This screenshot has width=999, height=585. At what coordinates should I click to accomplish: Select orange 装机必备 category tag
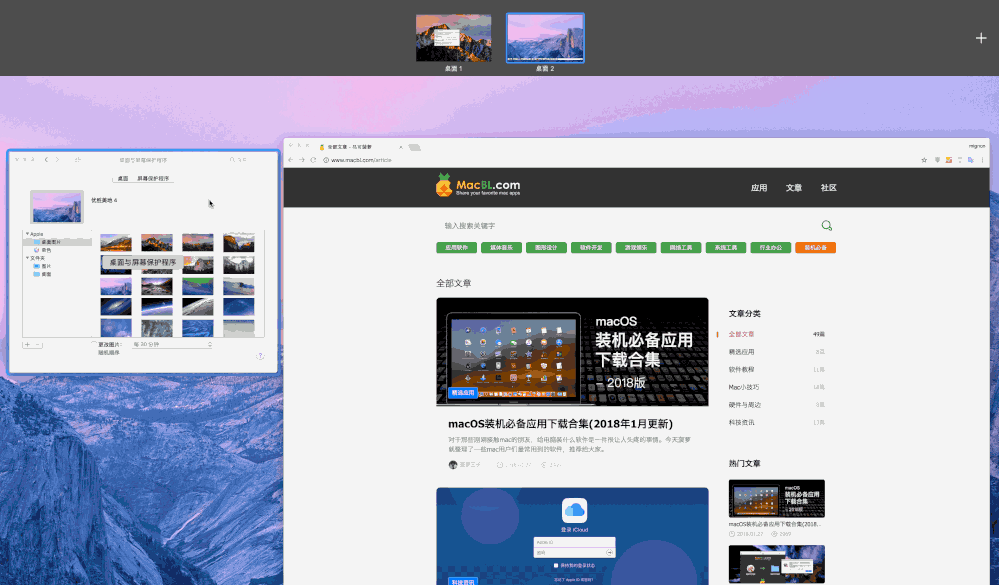coord(816,247)
